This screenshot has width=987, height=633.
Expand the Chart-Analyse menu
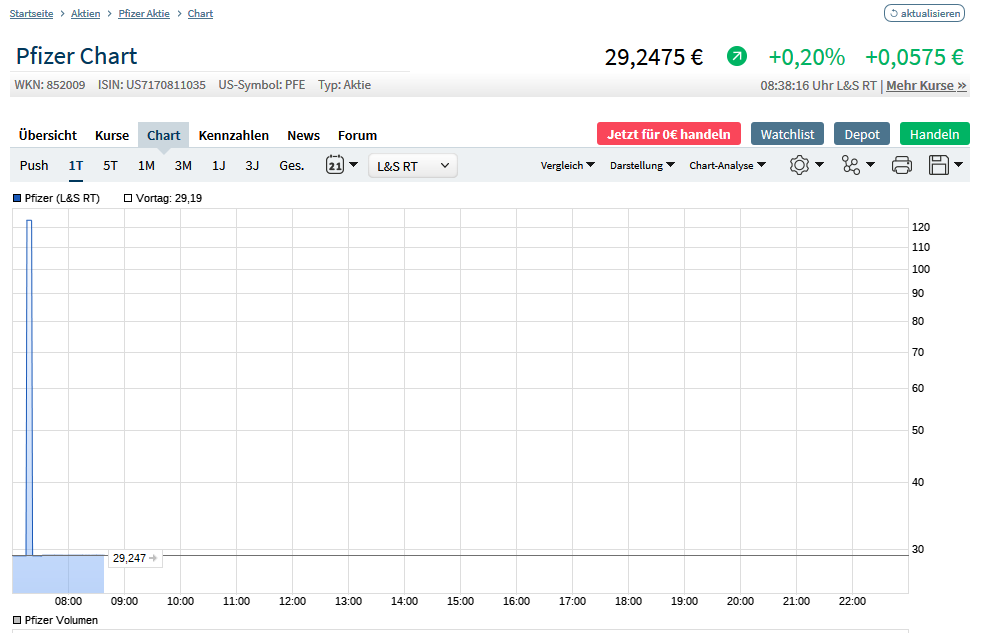click(x=727, y=165)
